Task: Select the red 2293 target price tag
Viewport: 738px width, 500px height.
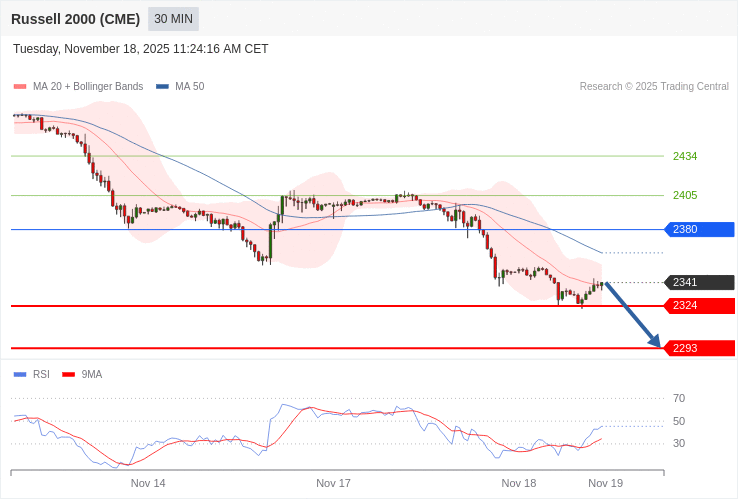Action: click(699, 348)
